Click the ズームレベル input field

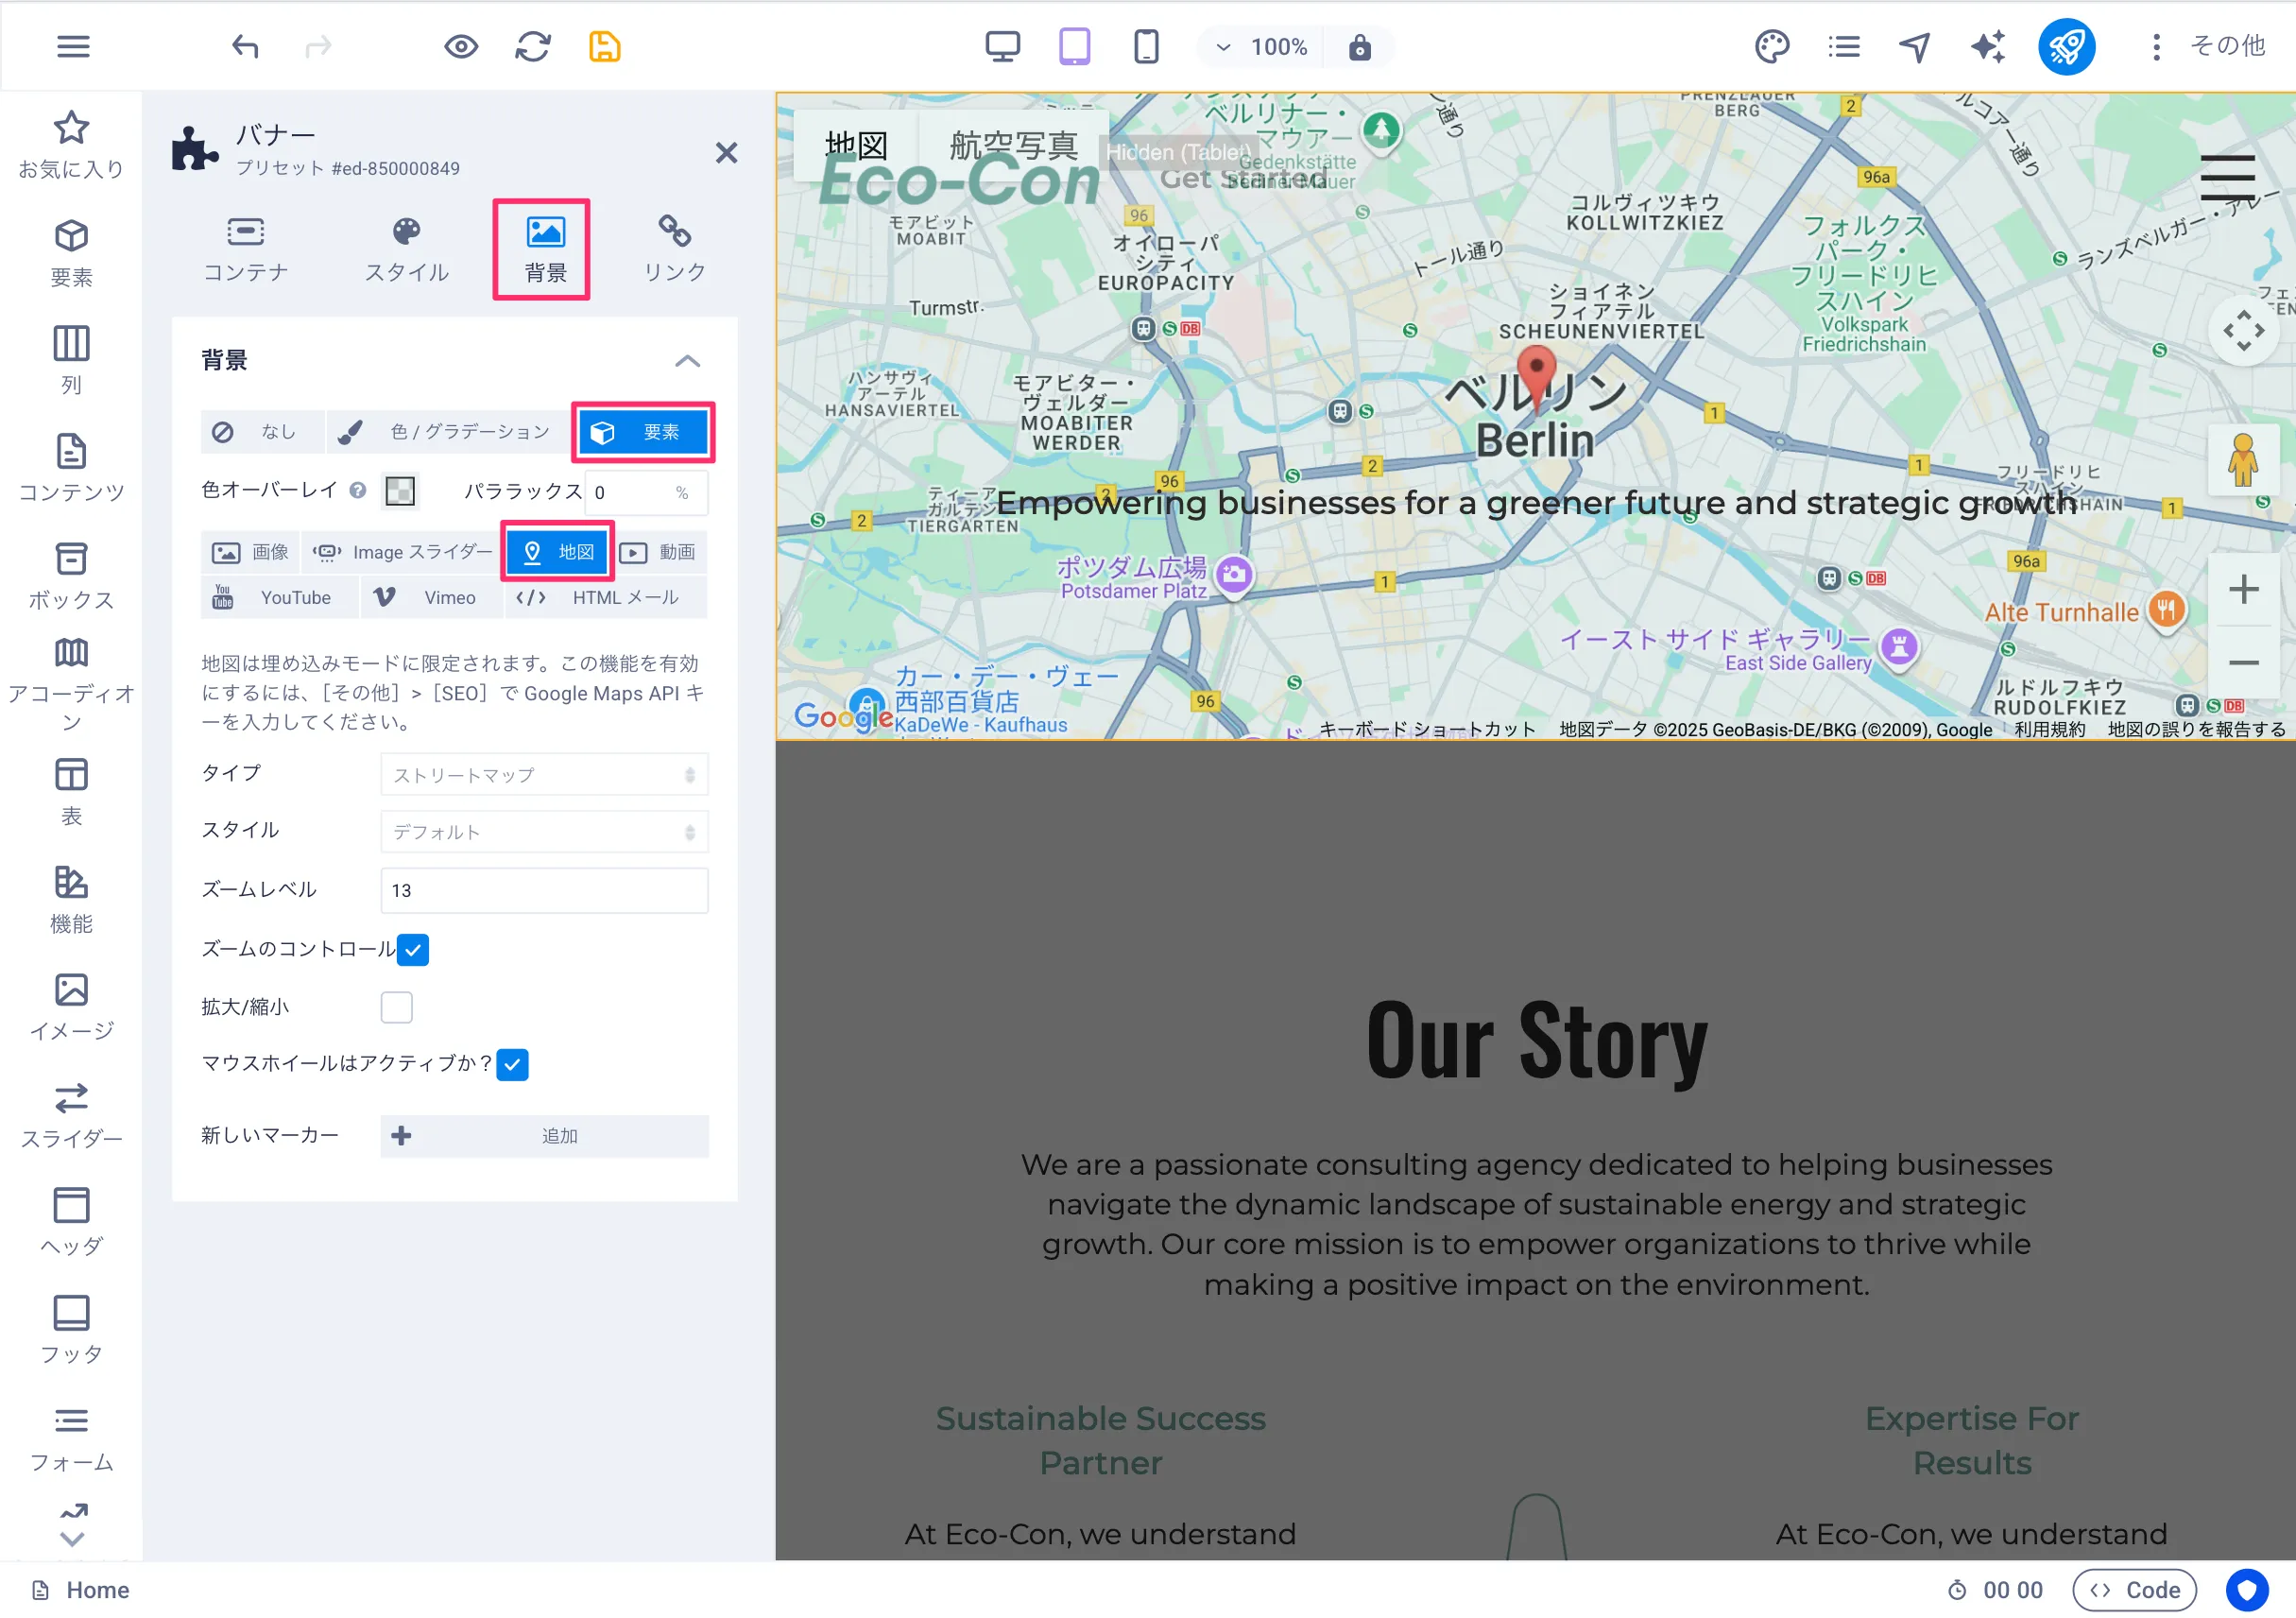point(544,890)
